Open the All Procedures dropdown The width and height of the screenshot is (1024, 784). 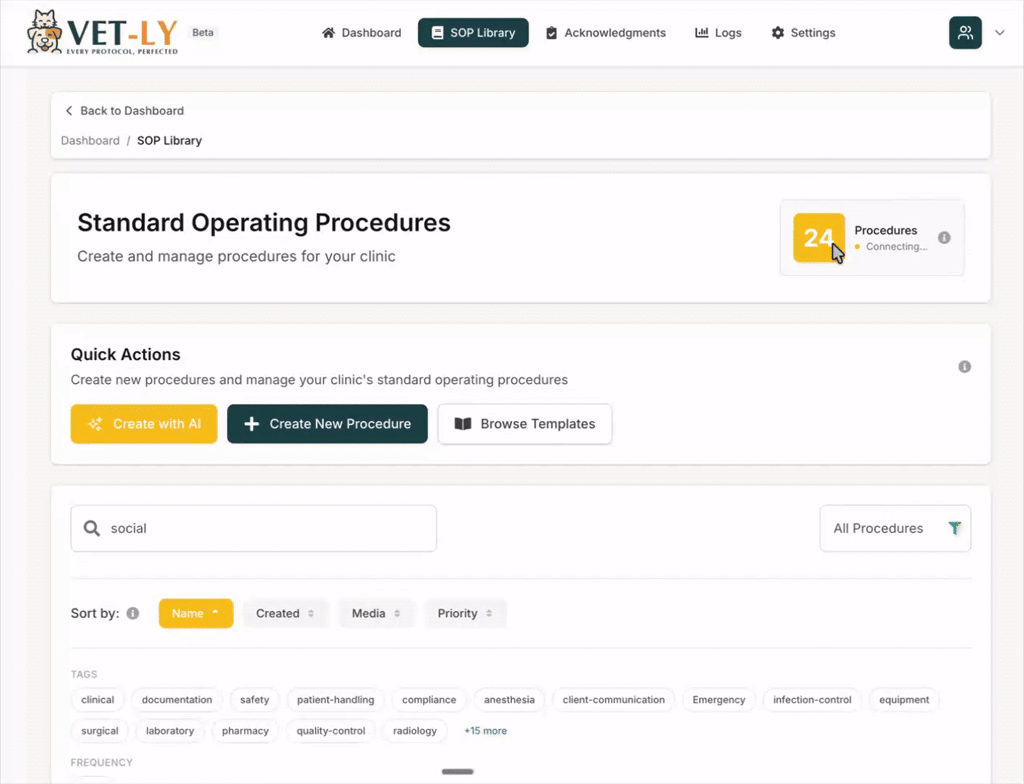(880, 528)
